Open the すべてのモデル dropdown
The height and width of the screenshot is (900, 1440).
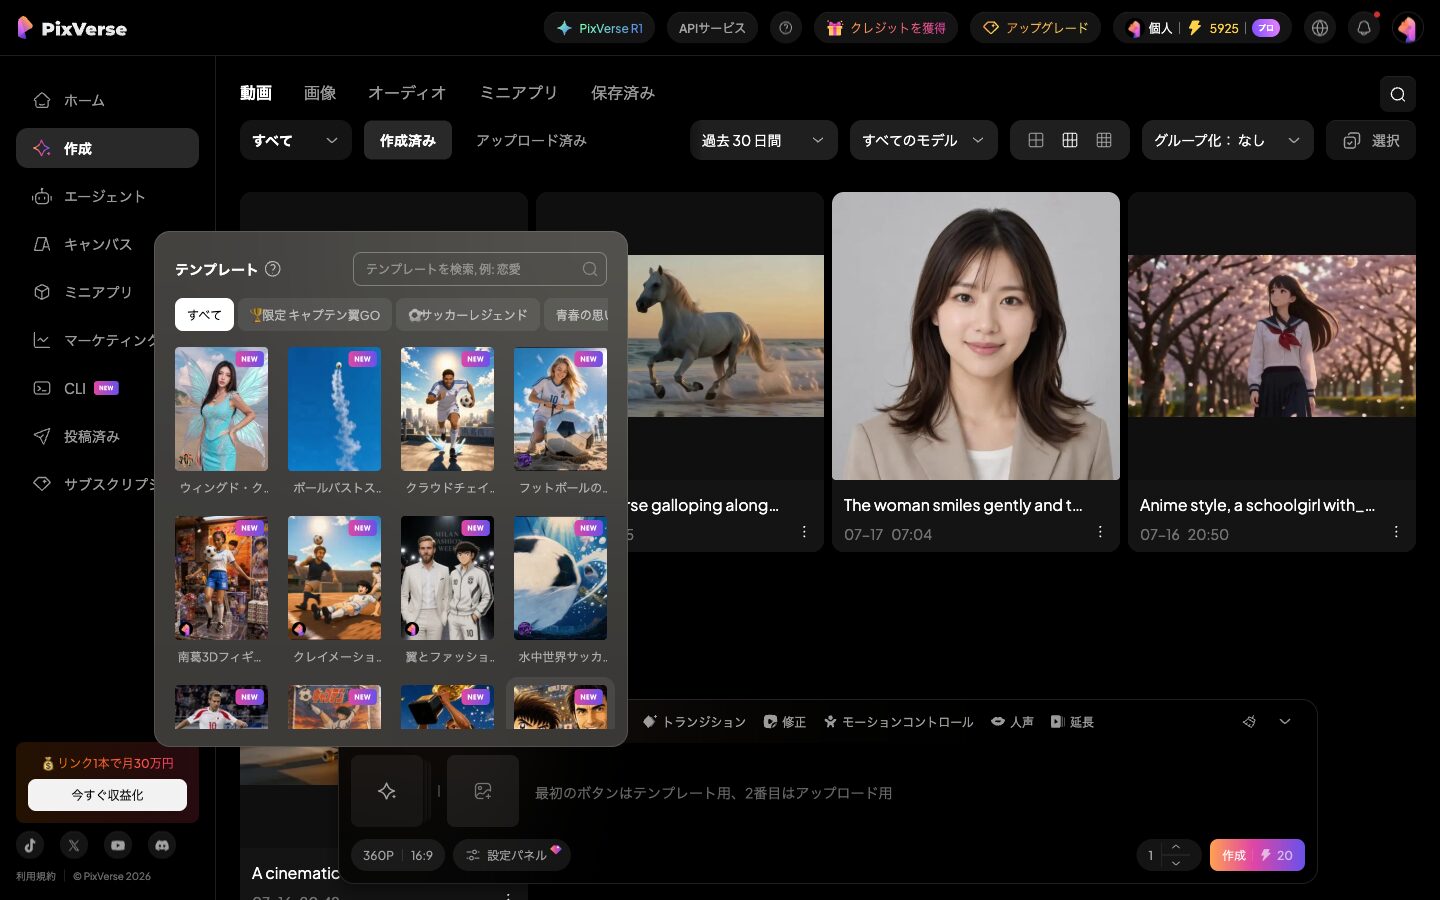[924, 141]
